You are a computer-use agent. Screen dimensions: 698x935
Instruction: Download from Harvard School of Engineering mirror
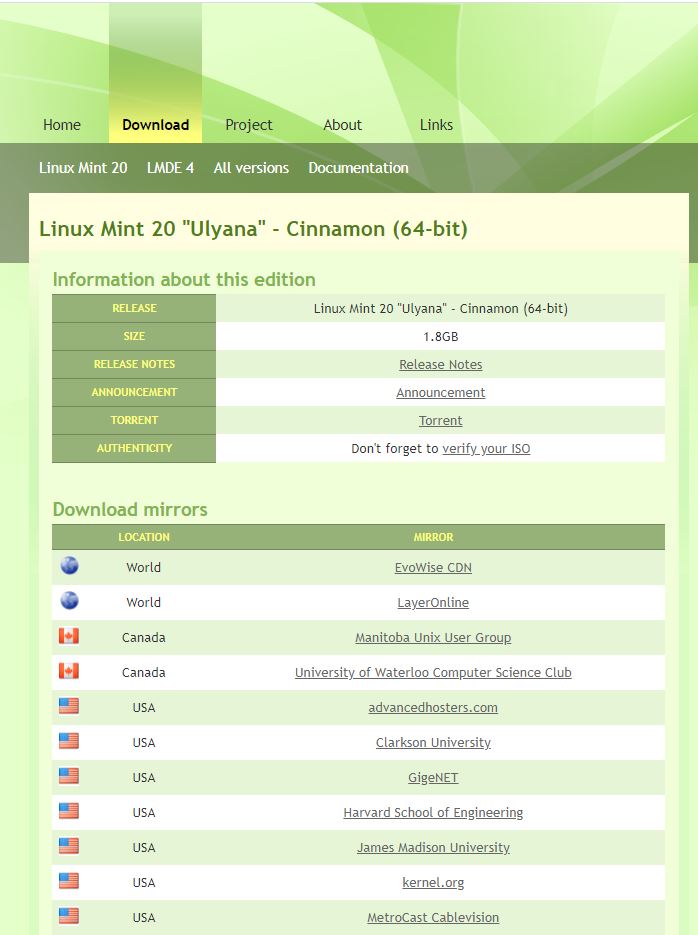click(433, 813)
